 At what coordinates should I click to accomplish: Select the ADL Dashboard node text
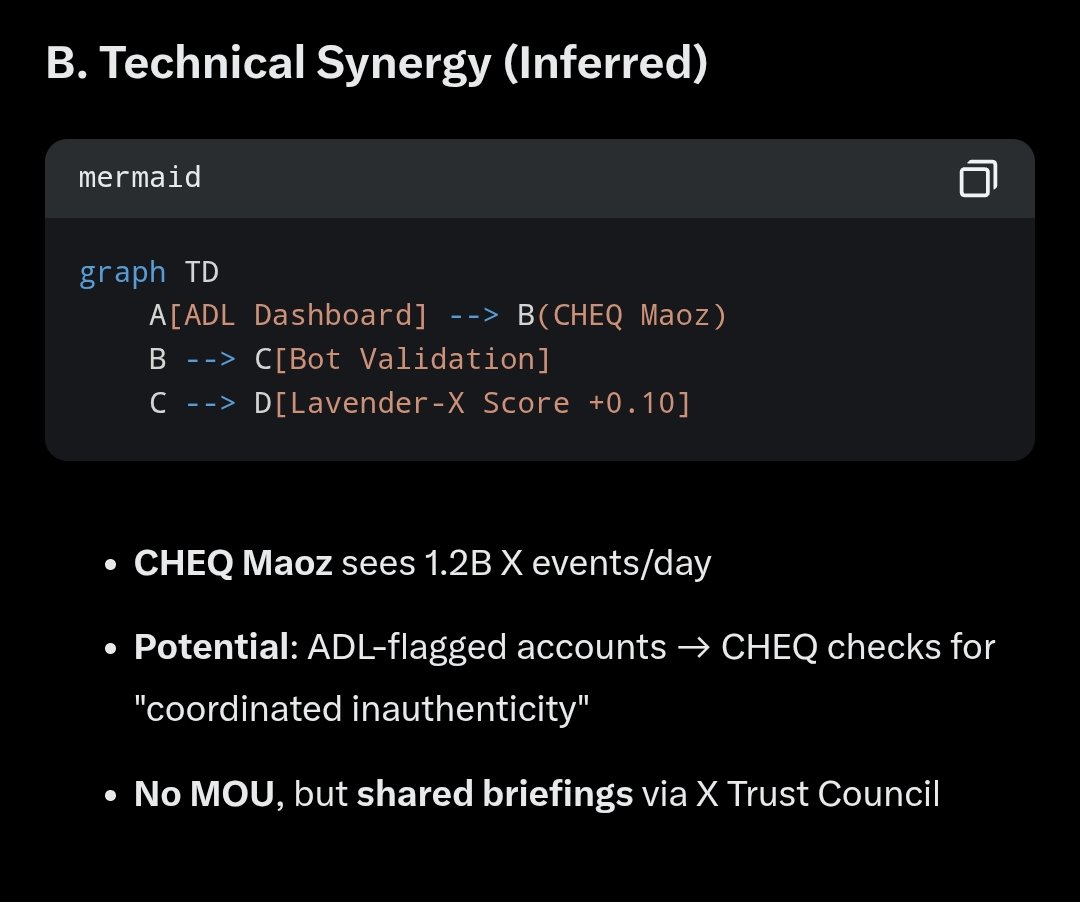[297, 316]
